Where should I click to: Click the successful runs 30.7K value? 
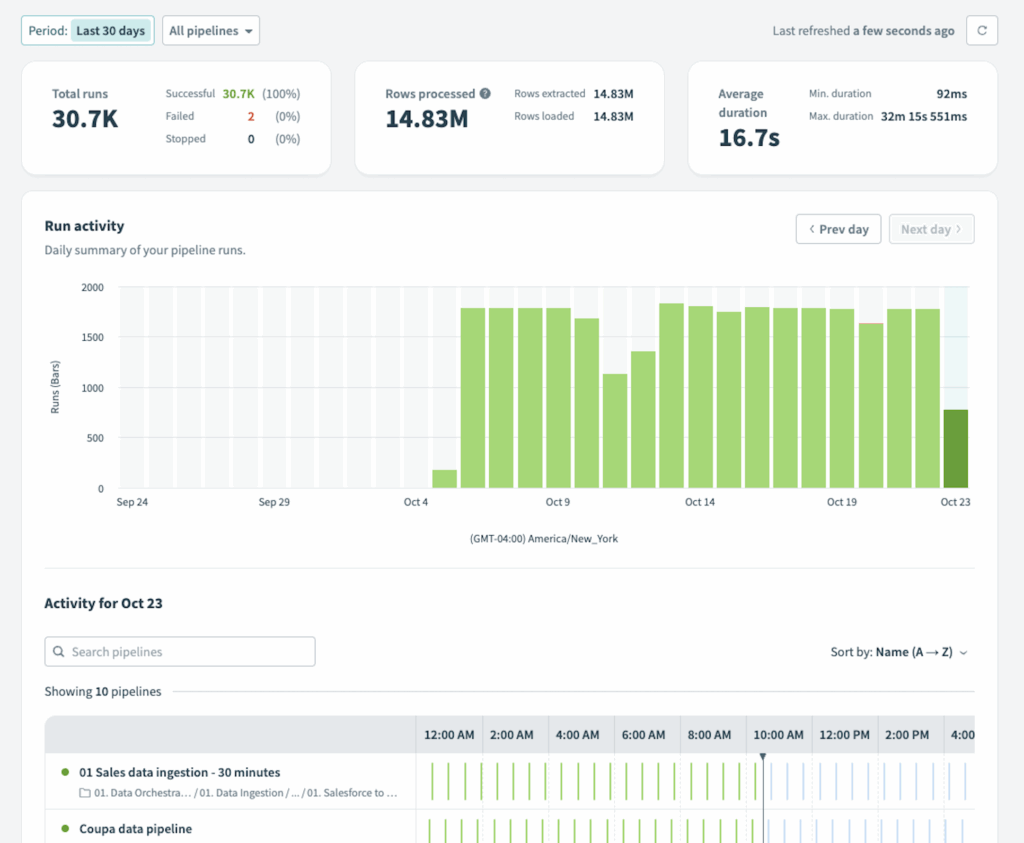238,94
